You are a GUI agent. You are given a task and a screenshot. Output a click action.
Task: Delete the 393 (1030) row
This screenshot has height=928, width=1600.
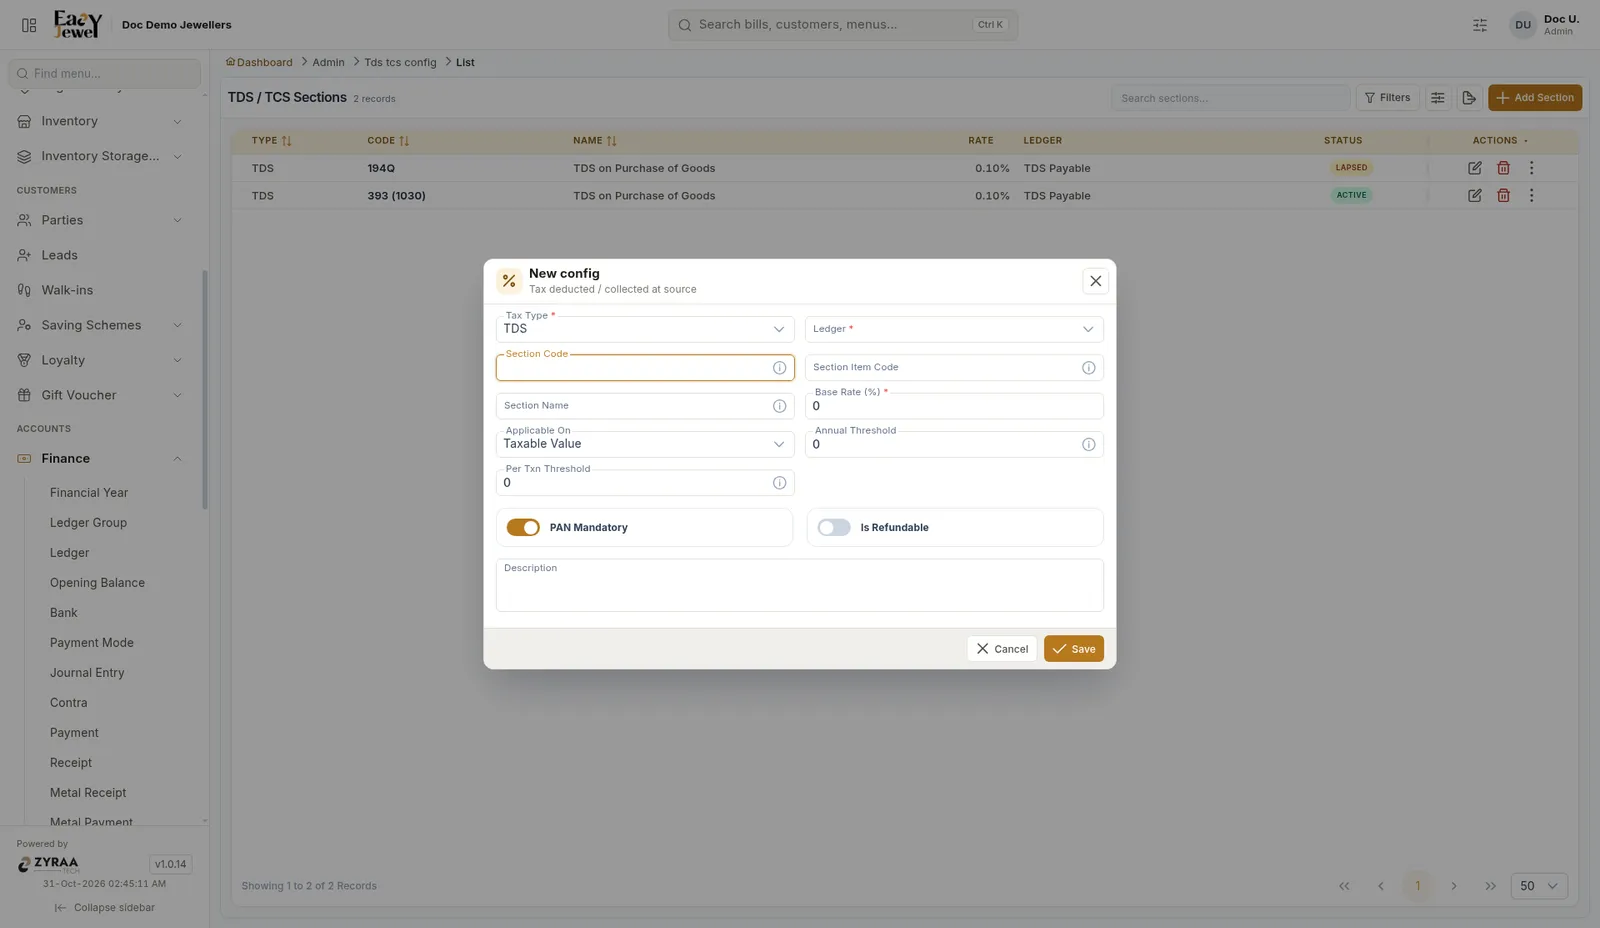(x=1503, y=195)
